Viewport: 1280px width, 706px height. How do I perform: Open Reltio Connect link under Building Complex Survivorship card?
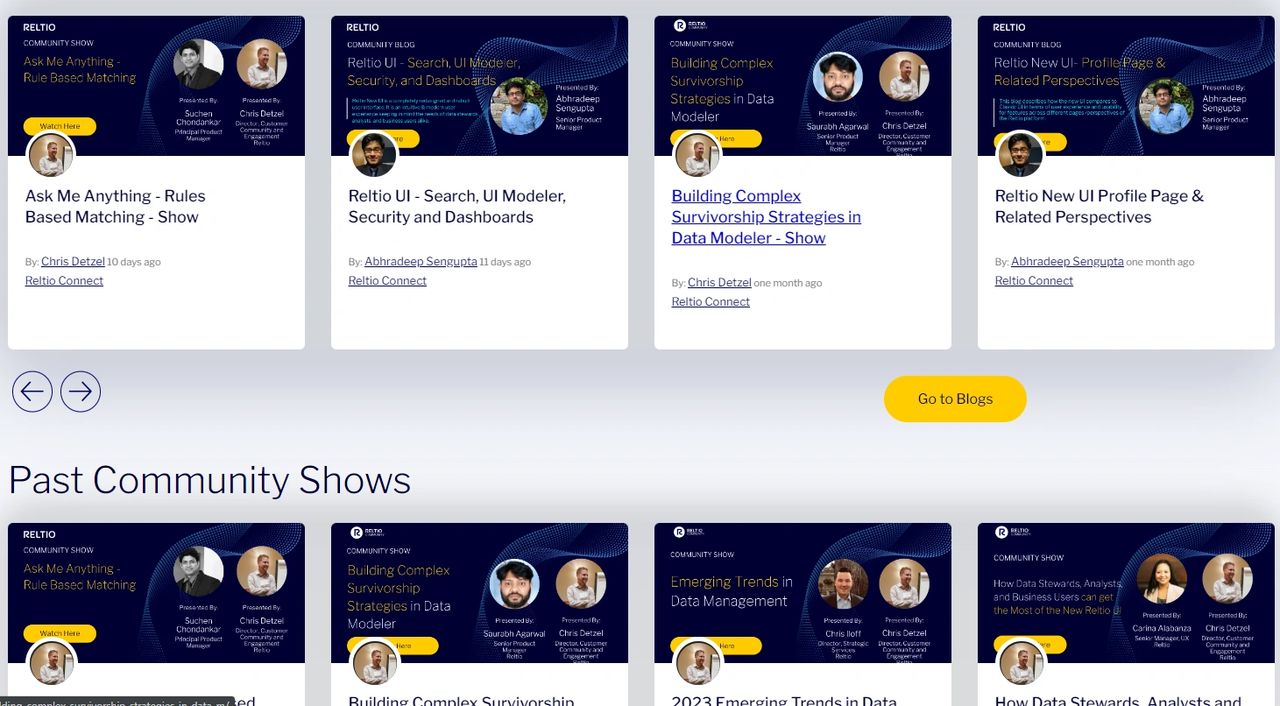[x=710, y=302]
